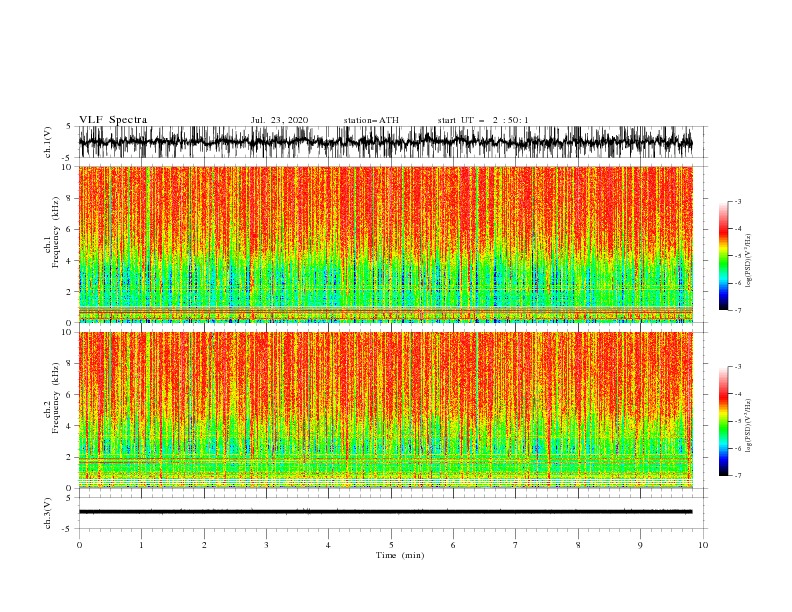The image size is (792, 612).
Task: Click the "station=ATH" label
Action: 371,120
